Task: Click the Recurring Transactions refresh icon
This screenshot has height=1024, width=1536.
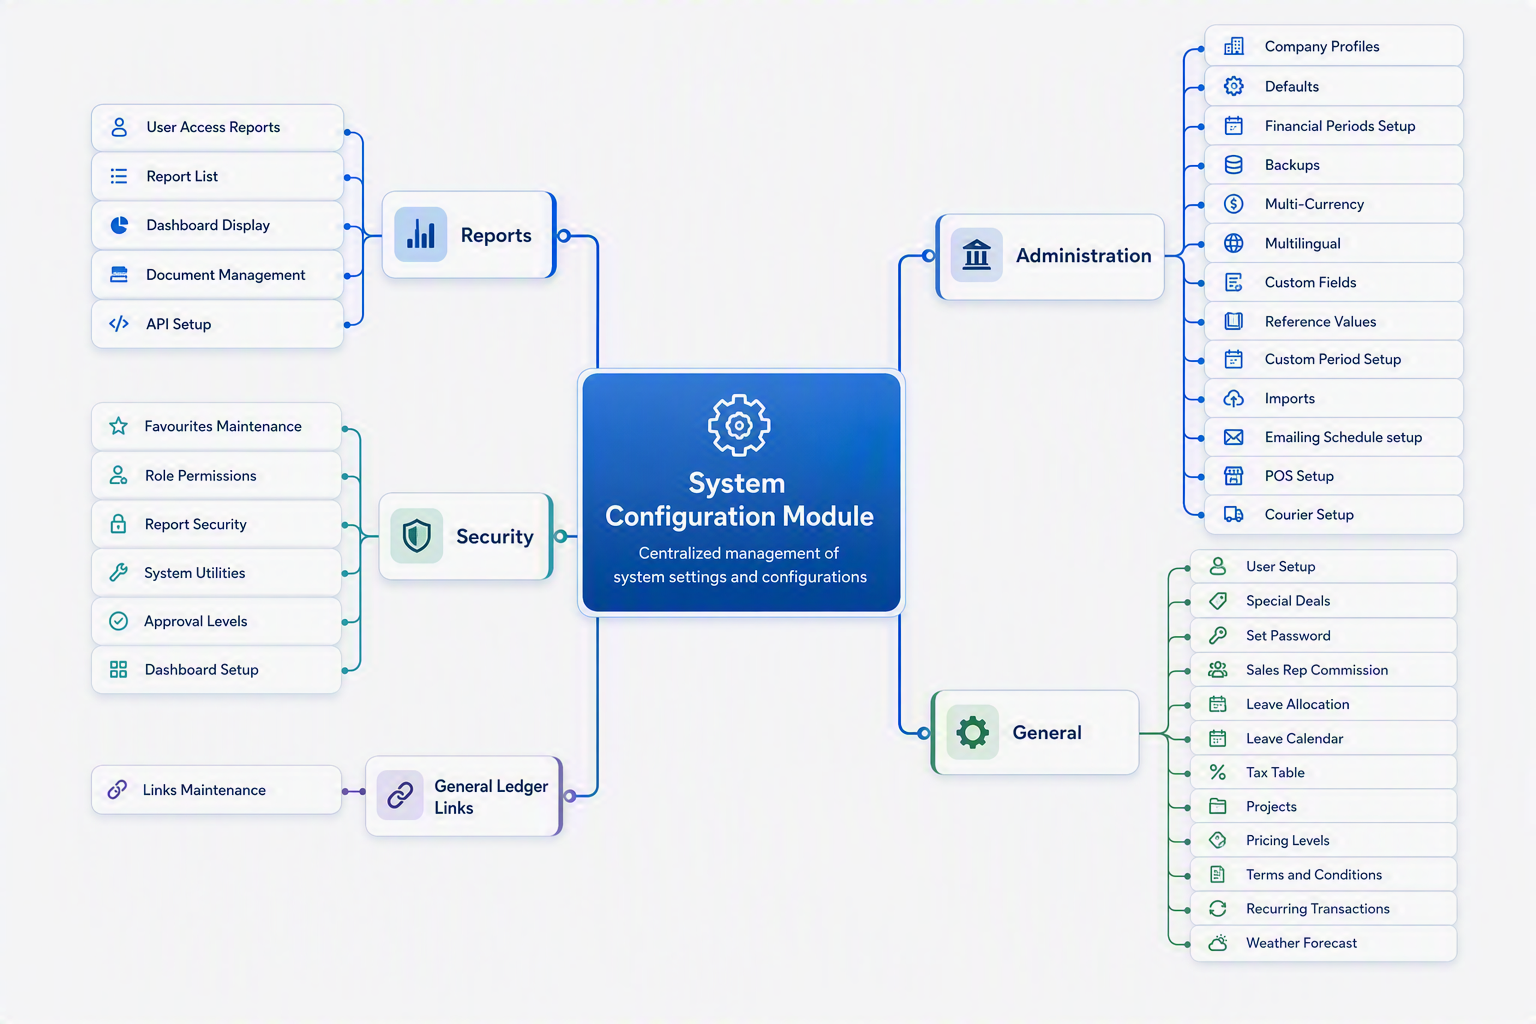Action: (x=1218, y=908)
